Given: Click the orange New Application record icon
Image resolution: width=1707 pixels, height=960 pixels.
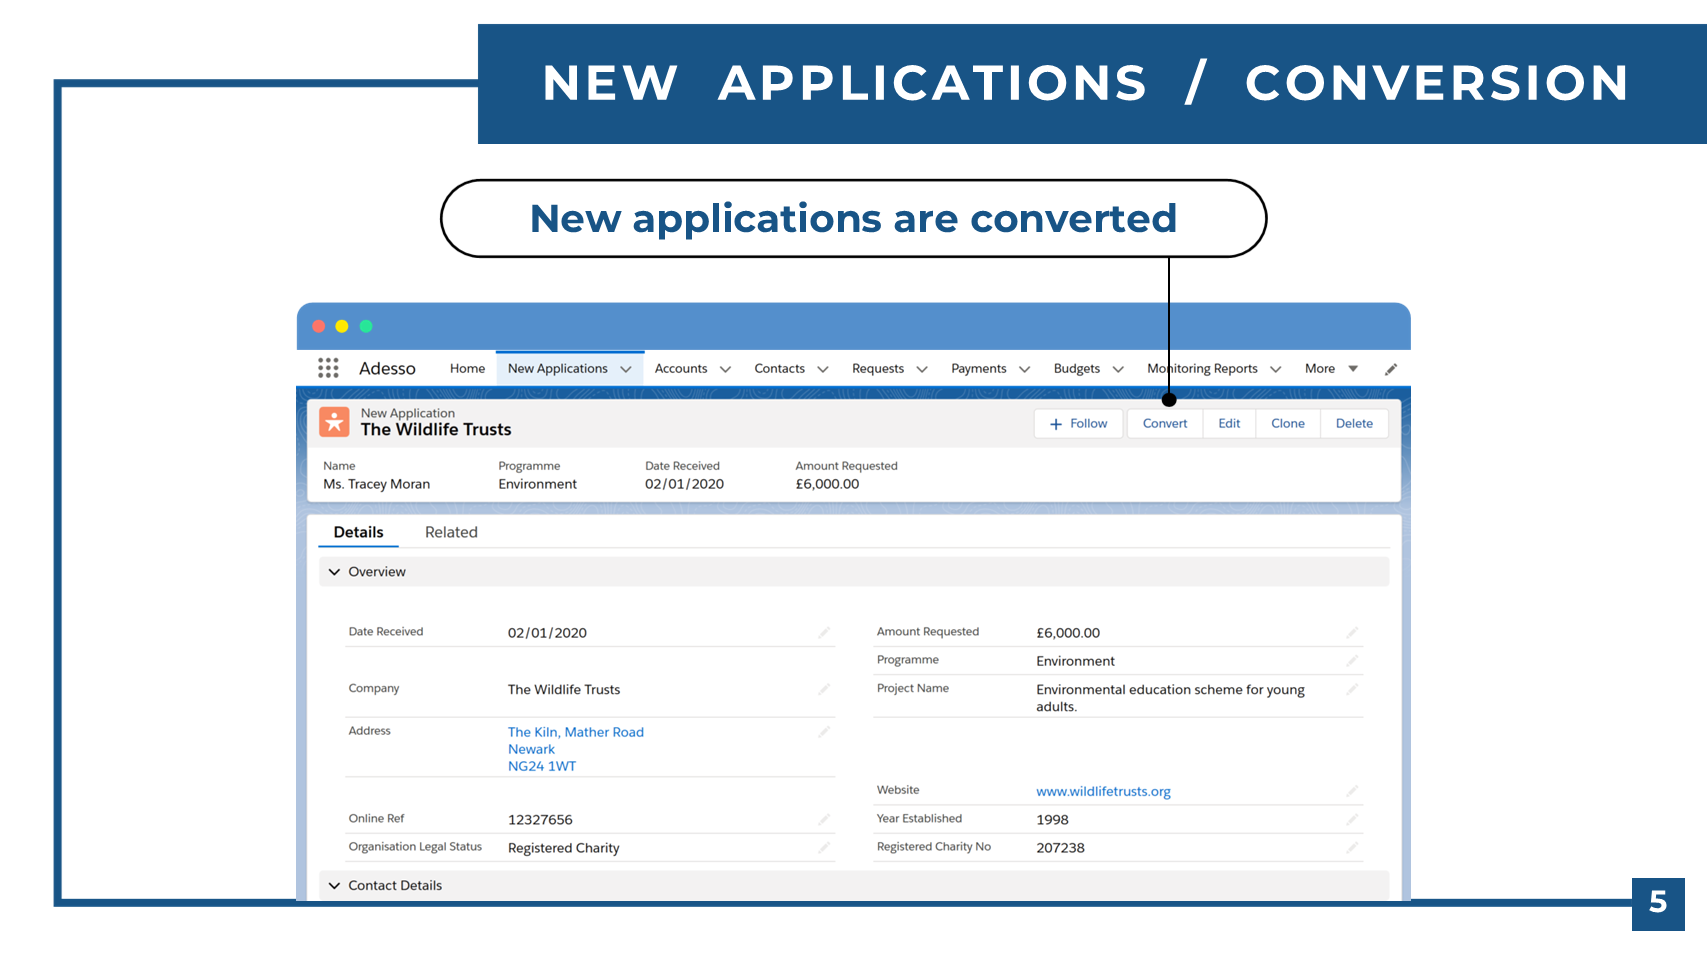Looking at the screenshot, I should click(x=334, y=422).
